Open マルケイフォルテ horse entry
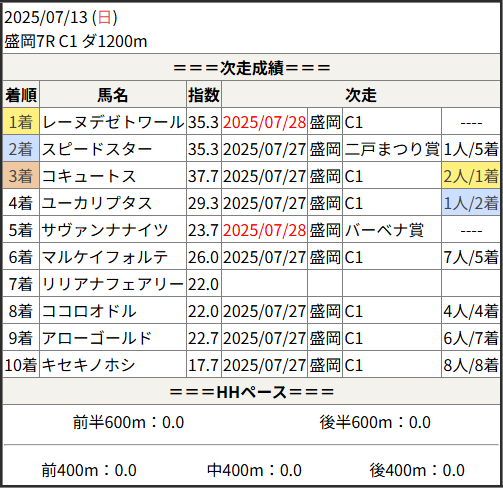This screenshot has width=503, height=488. pyautogui.click(x=105, y=257)
